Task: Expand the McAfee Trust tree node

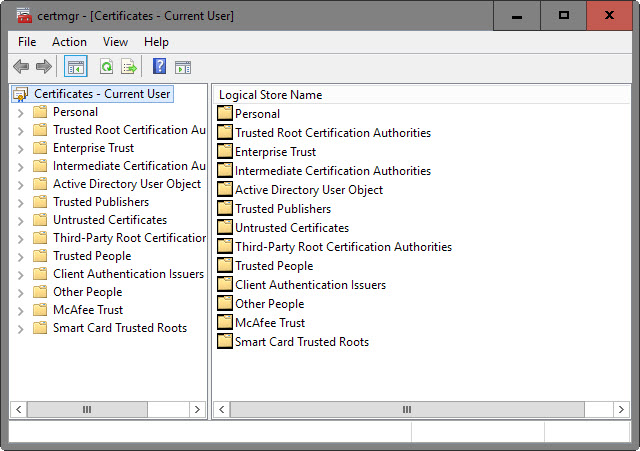Action: (x=20, y=311)
